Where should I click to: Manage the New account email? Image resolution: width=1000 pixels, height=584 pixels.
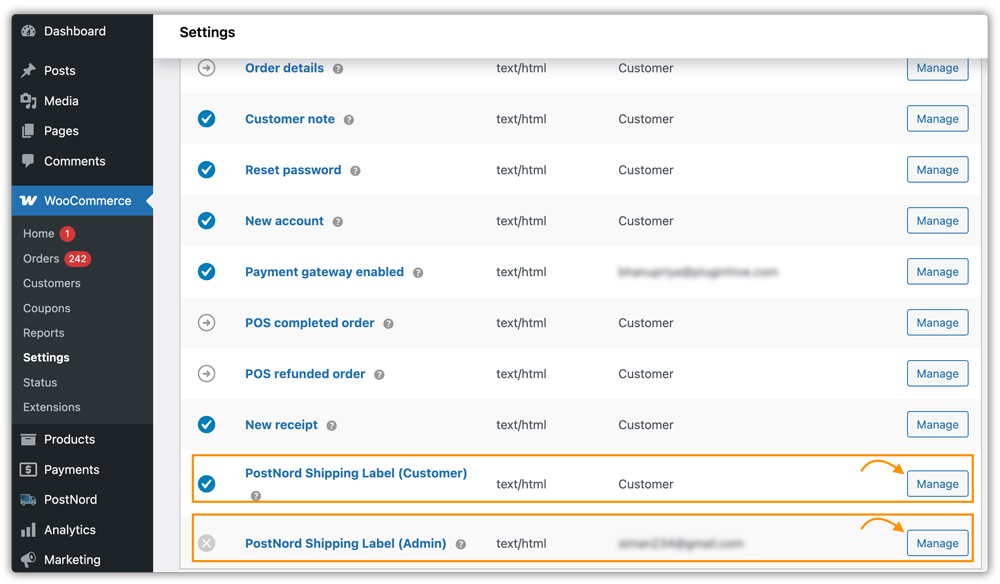(938, 221)
